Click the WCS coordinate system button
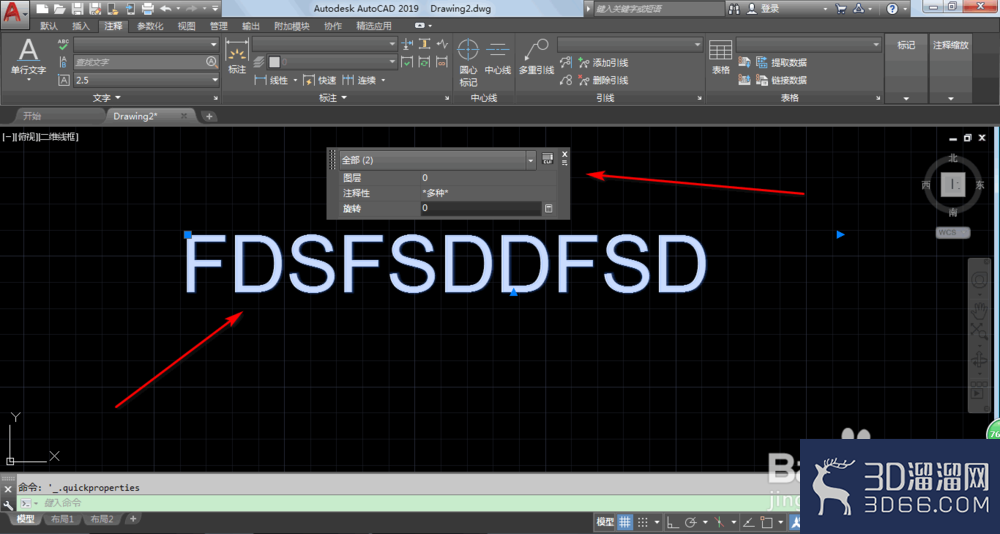The image size is (1000, 534). tap(953, 233)
